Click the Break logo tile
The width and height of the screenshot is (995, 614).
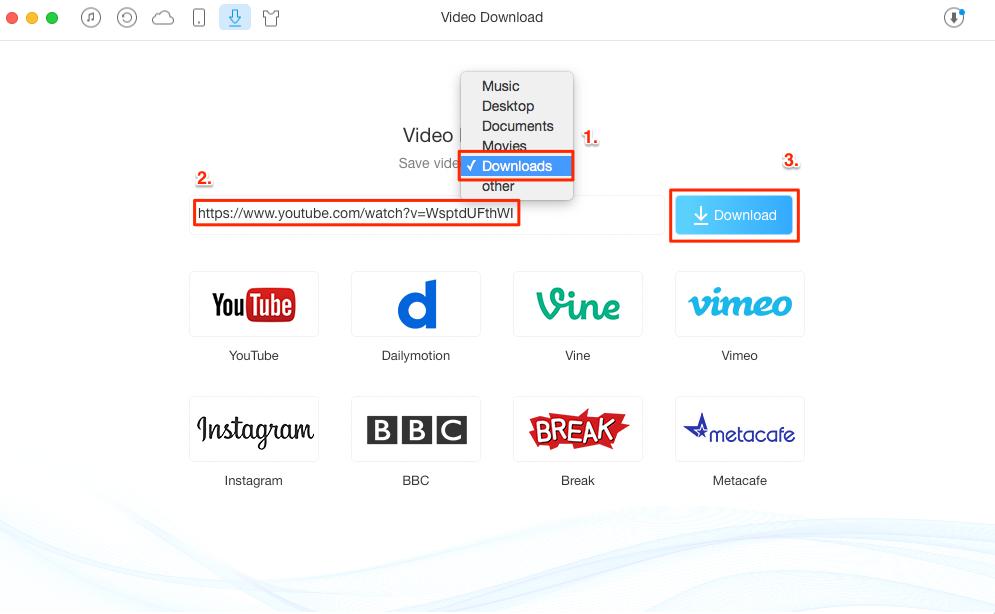pyautogui.click(x=577, y=429)
